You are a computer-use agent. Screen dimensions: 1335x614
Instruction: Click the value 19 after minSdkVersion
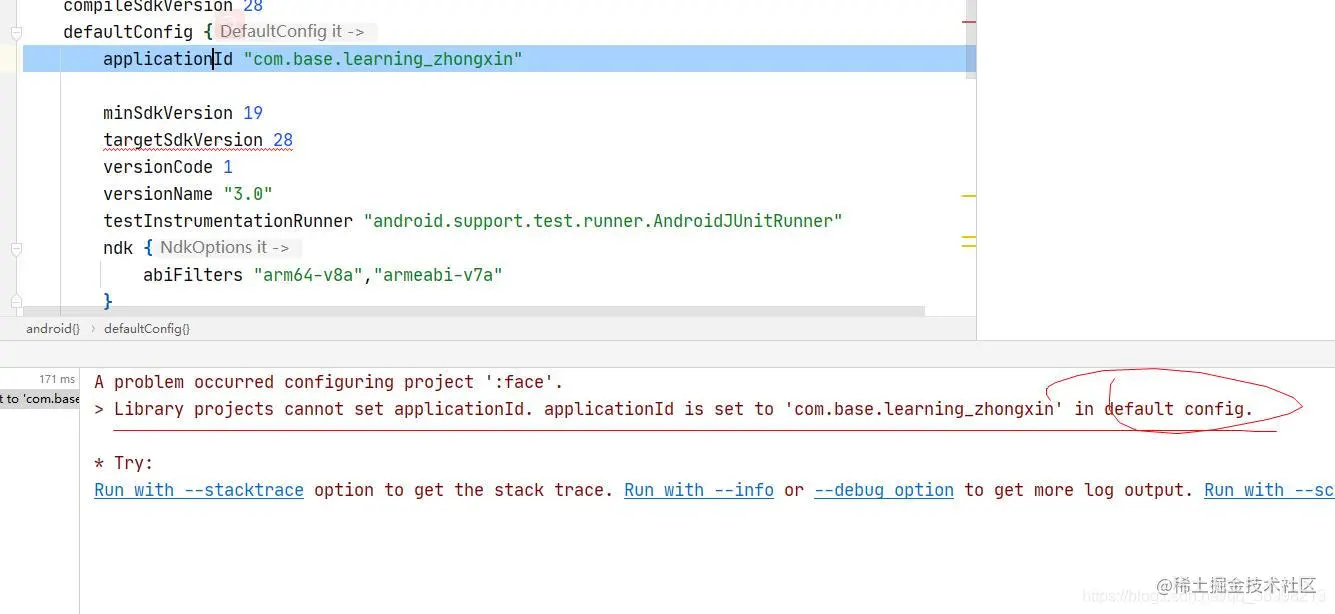(253, 113)
